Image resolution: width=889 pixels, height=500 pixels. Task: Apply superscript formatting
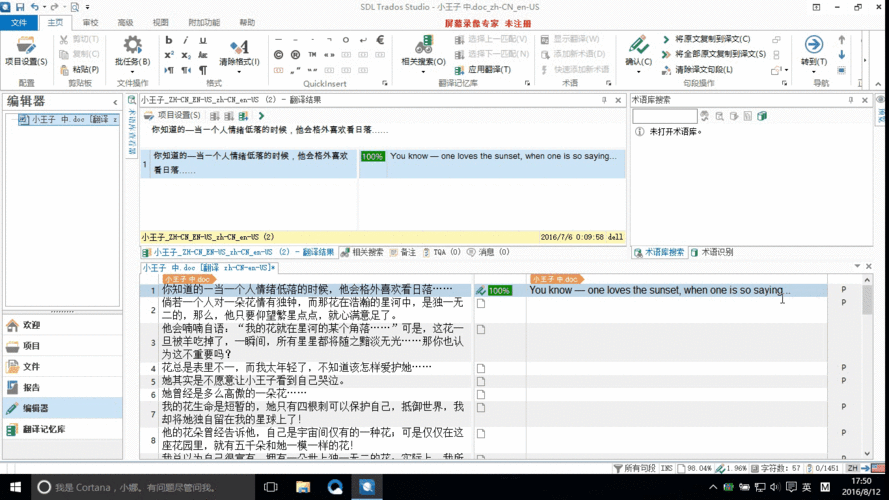tap(168, 55)
